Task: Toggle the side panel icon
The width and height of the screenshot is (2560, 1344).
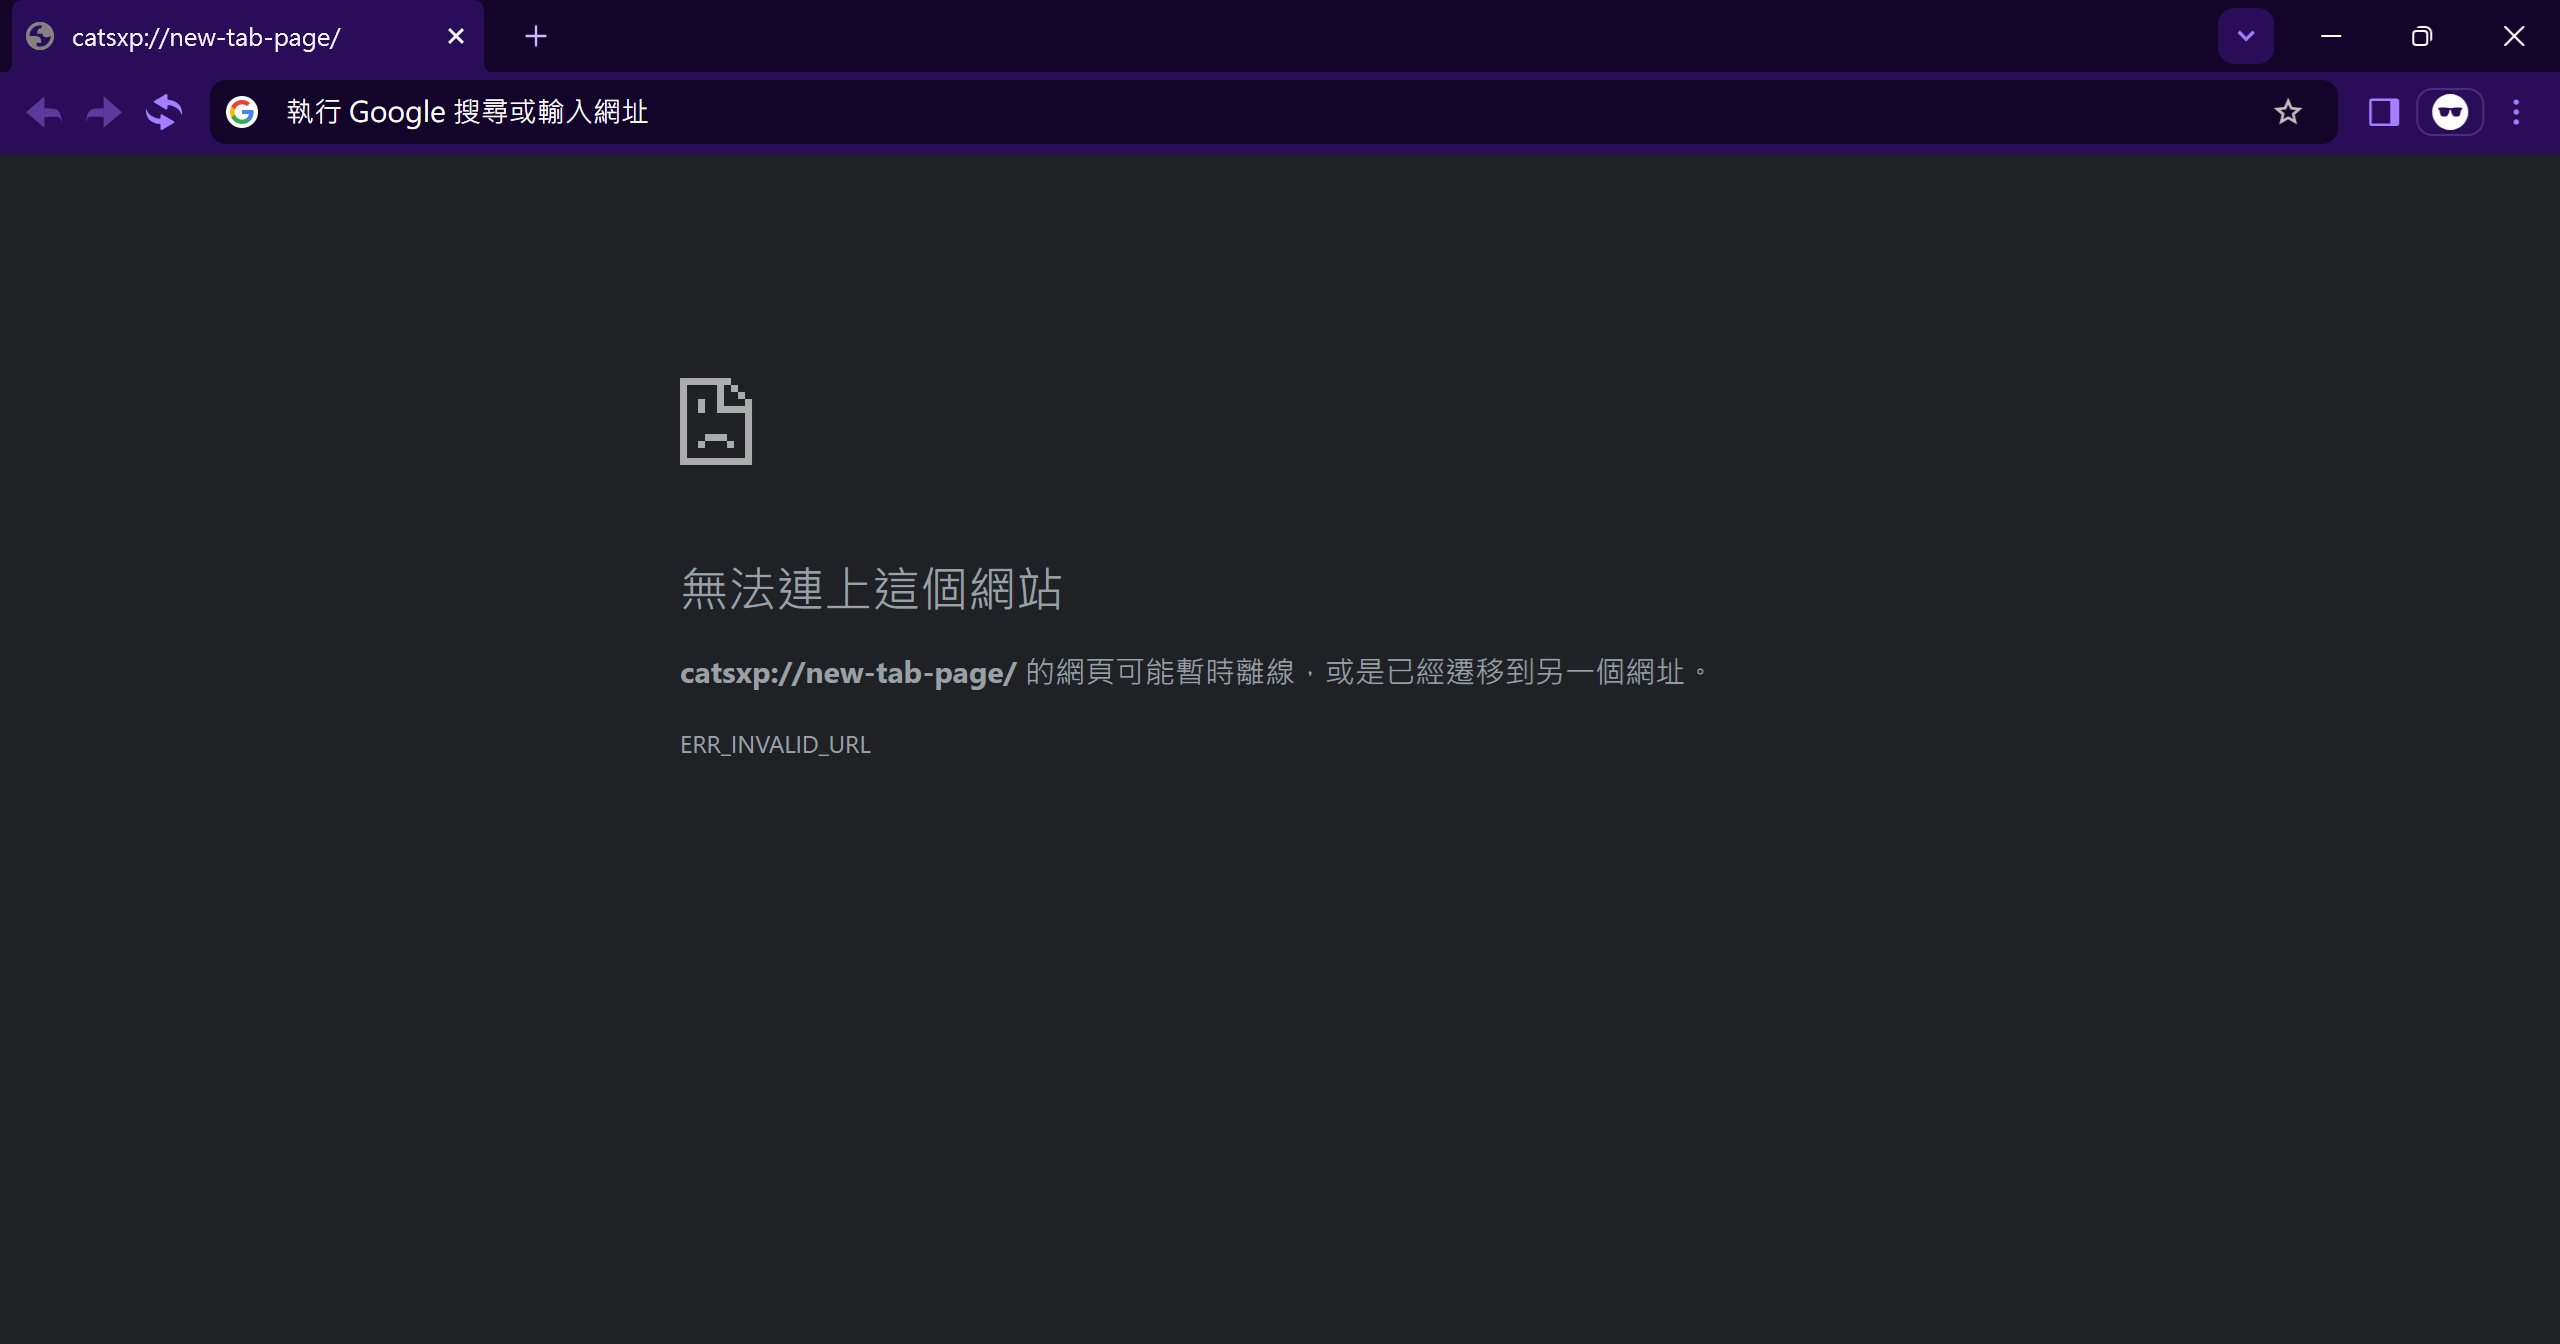Action: pyautogui.click(x=2384, y=112)
